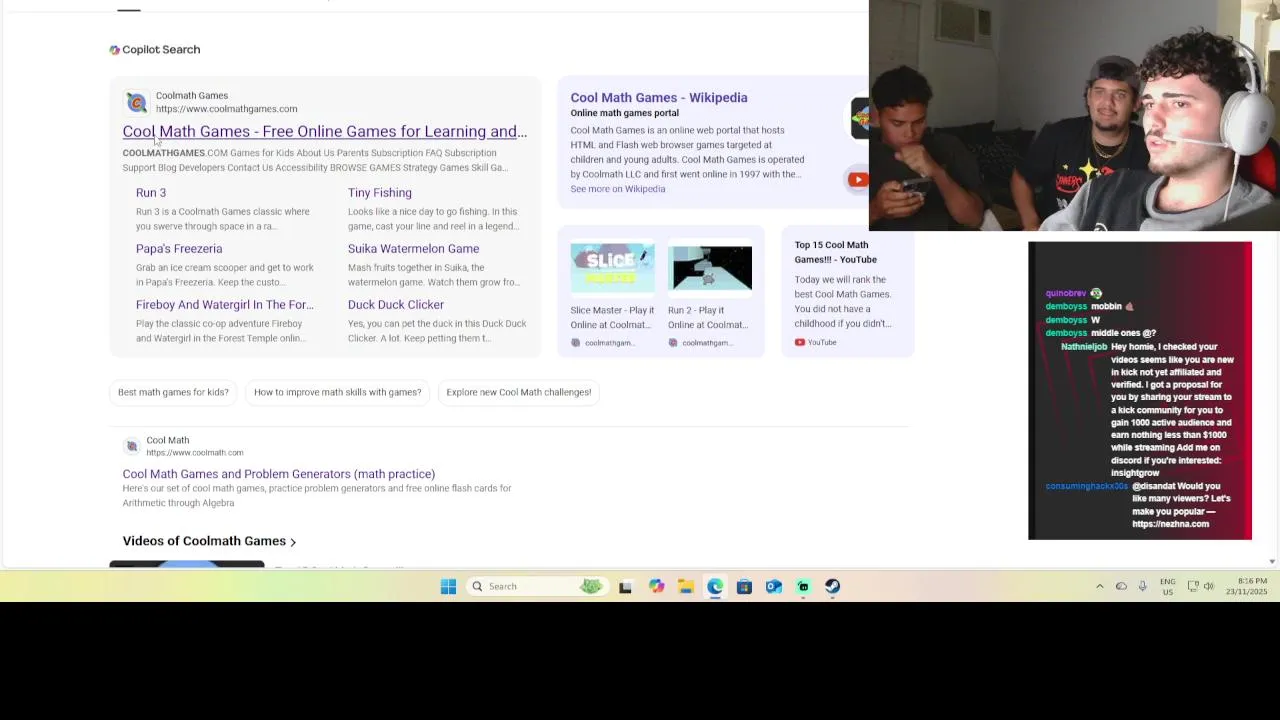This screenshot has height=720, width=1280.
Task: Click the taskbar Search box
Action: (x=538, y=586)
